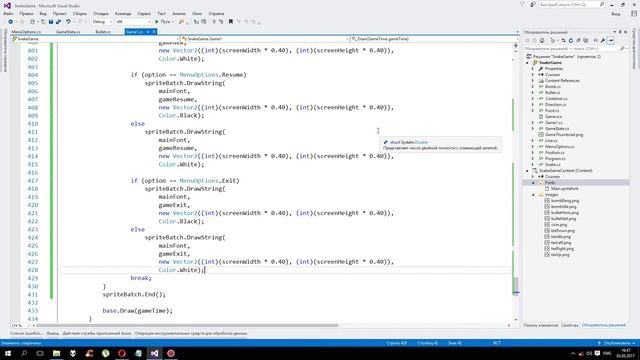Screen dimensions: 640x360
Task: Open the SnakeGame project navigation dropdown
Action: point(95,39)
